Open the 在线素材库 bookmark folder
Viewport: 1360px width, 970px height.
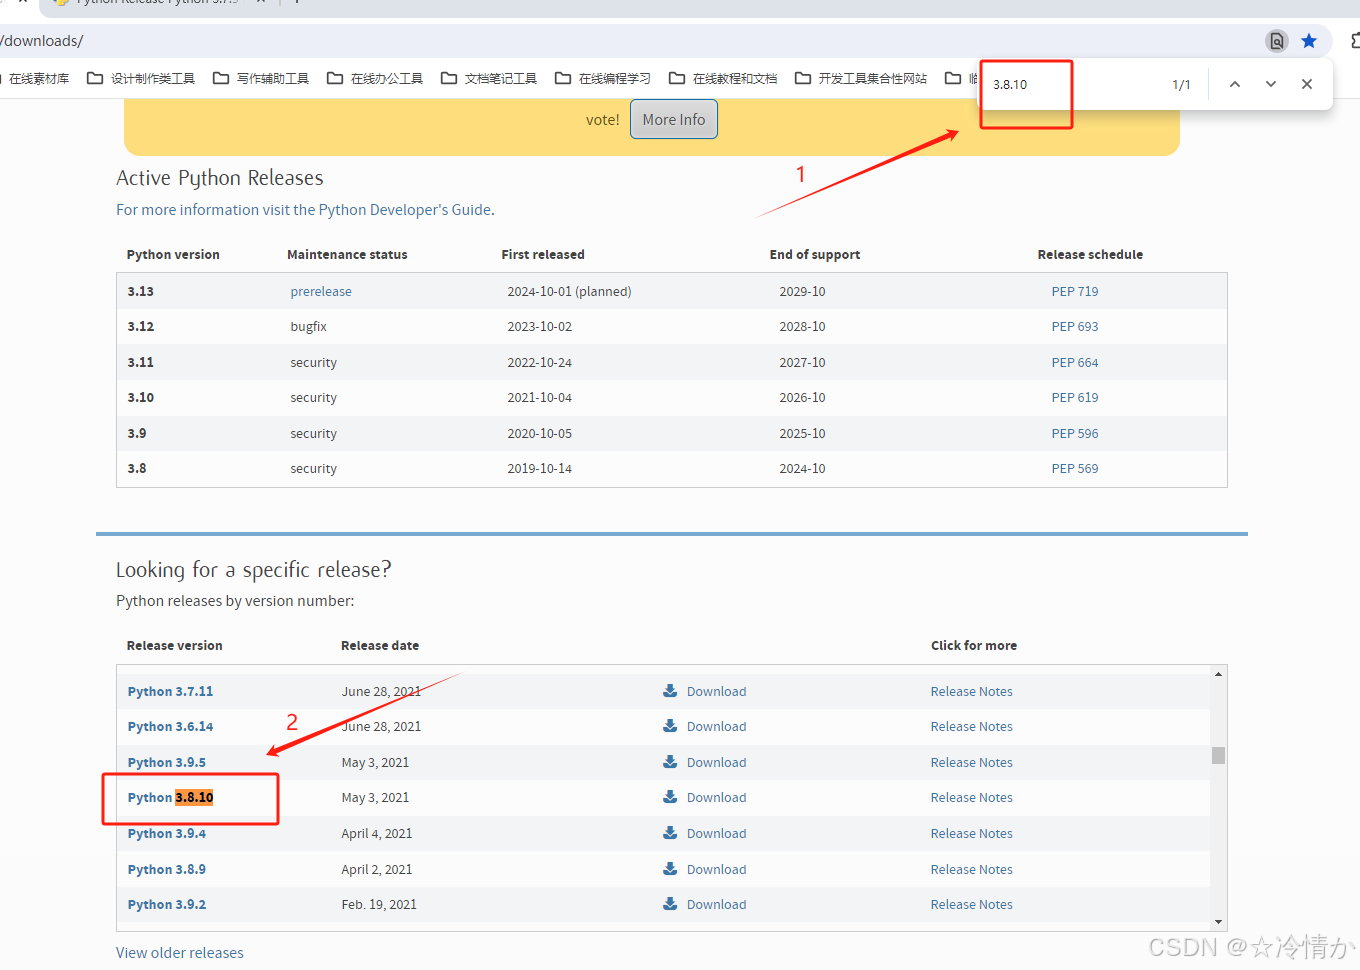(35, 78)
